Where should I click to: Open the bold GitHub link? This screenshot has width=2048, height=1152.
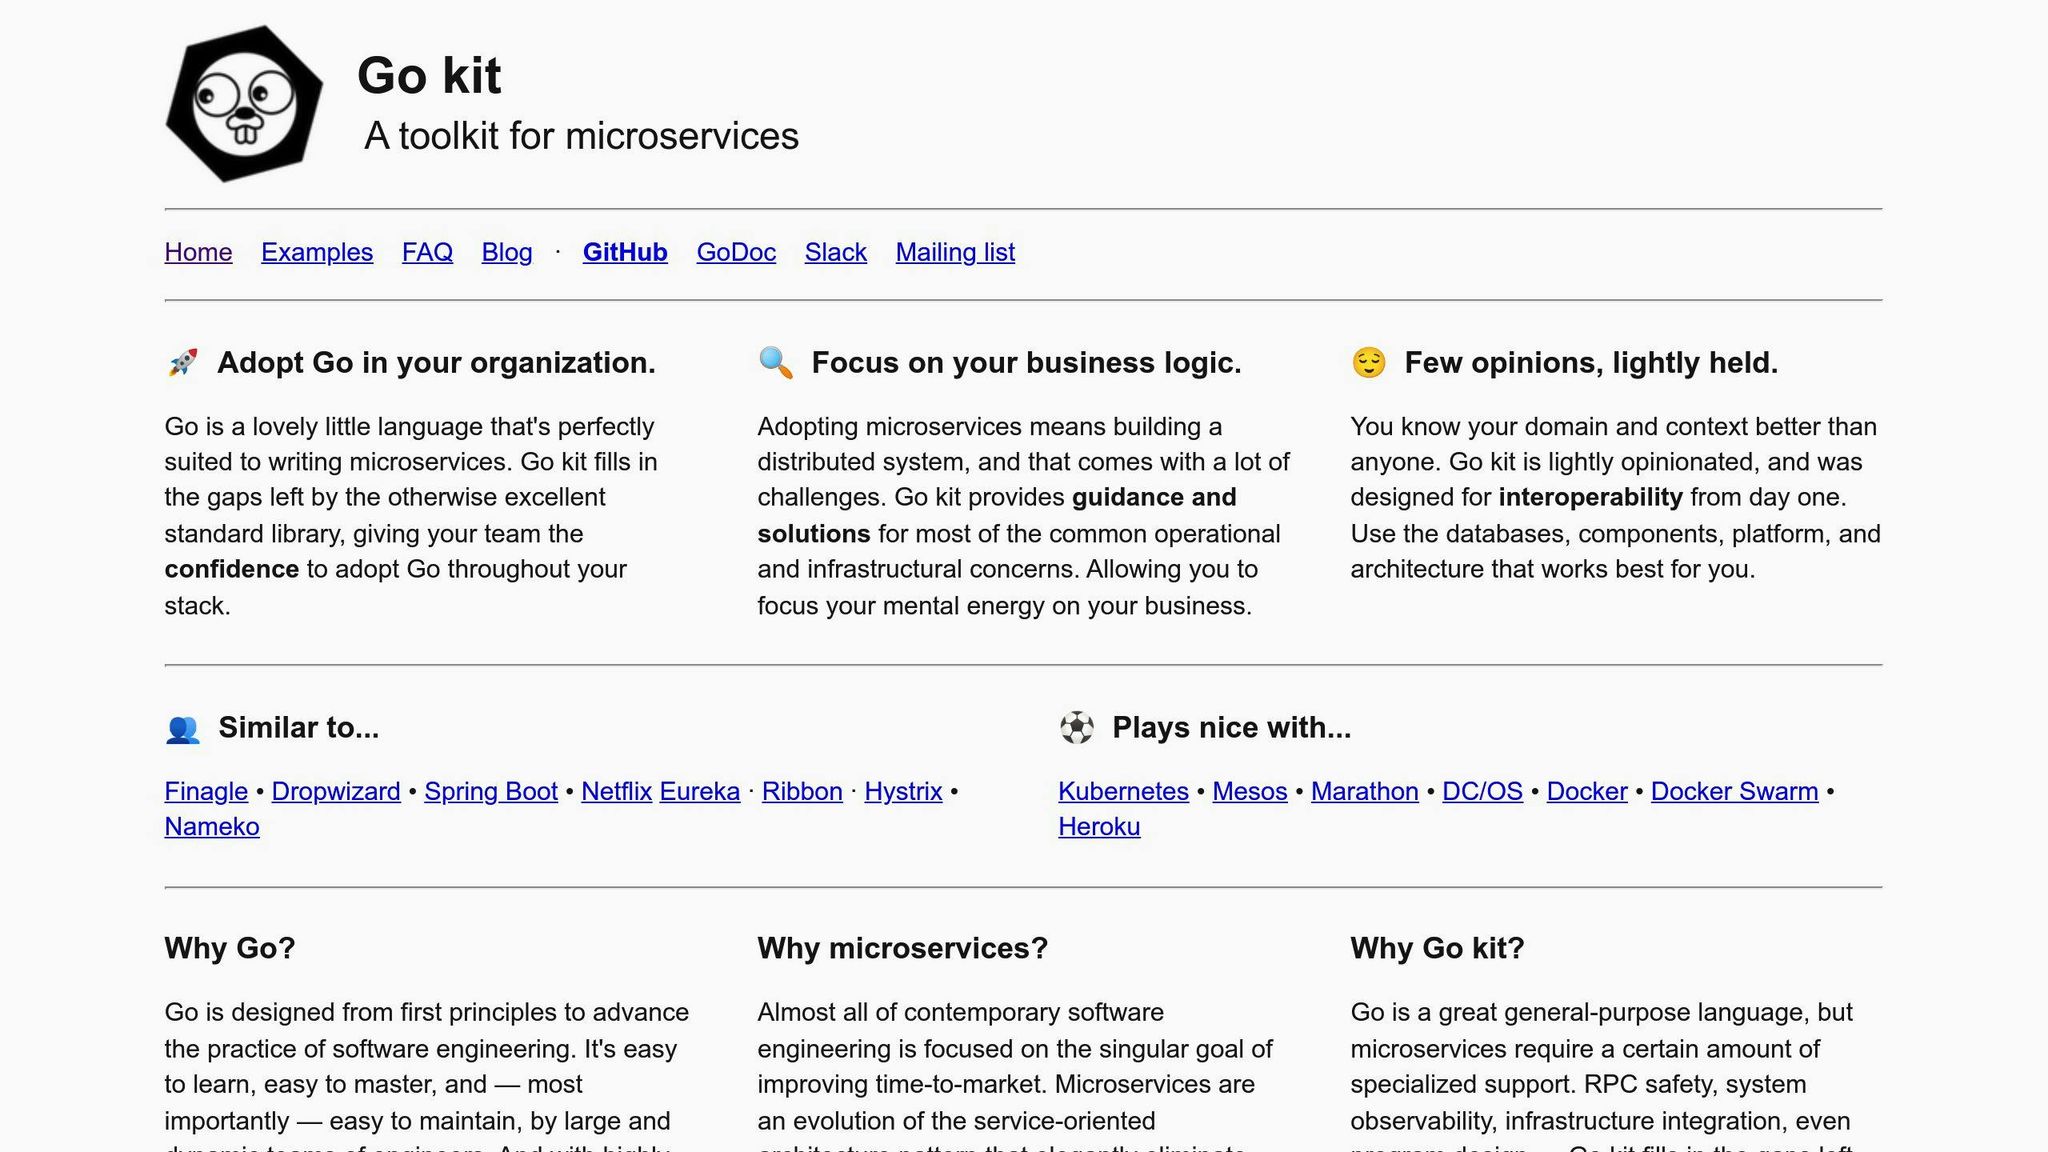[624, 252]
